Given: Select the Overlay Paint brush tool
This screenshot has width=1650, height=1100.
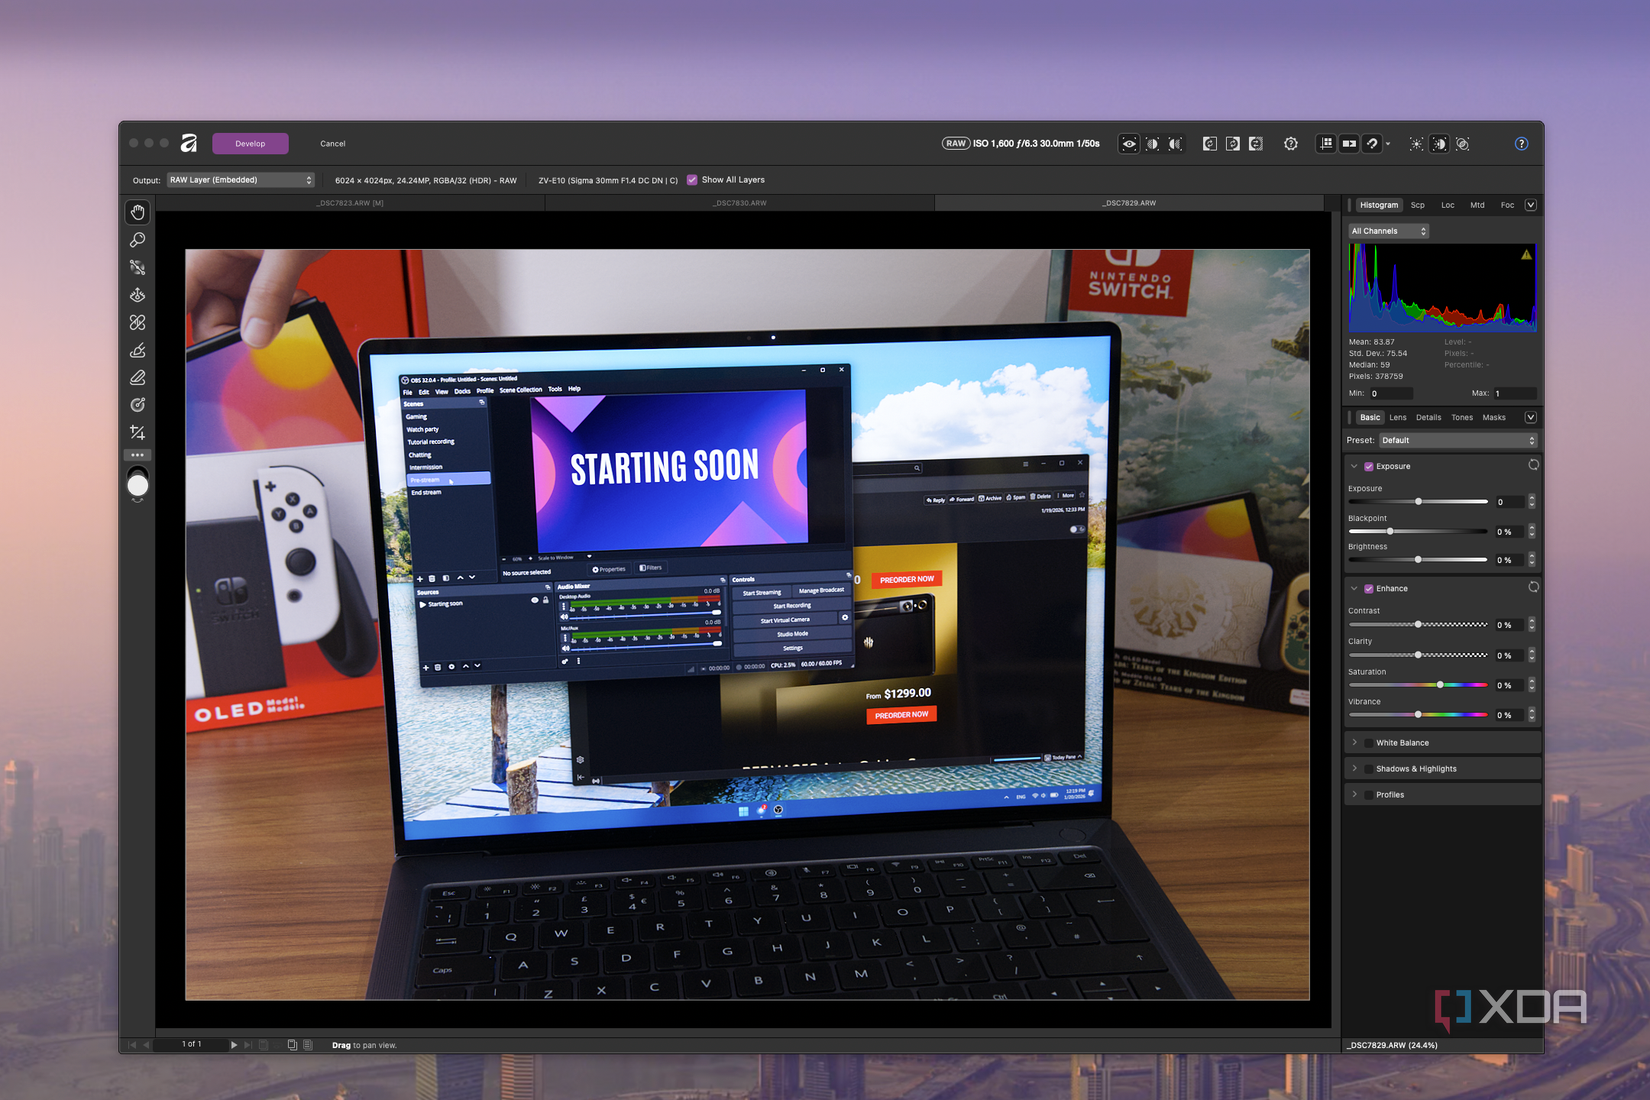Looking at the screenshot, I should (x=138, y=350).
